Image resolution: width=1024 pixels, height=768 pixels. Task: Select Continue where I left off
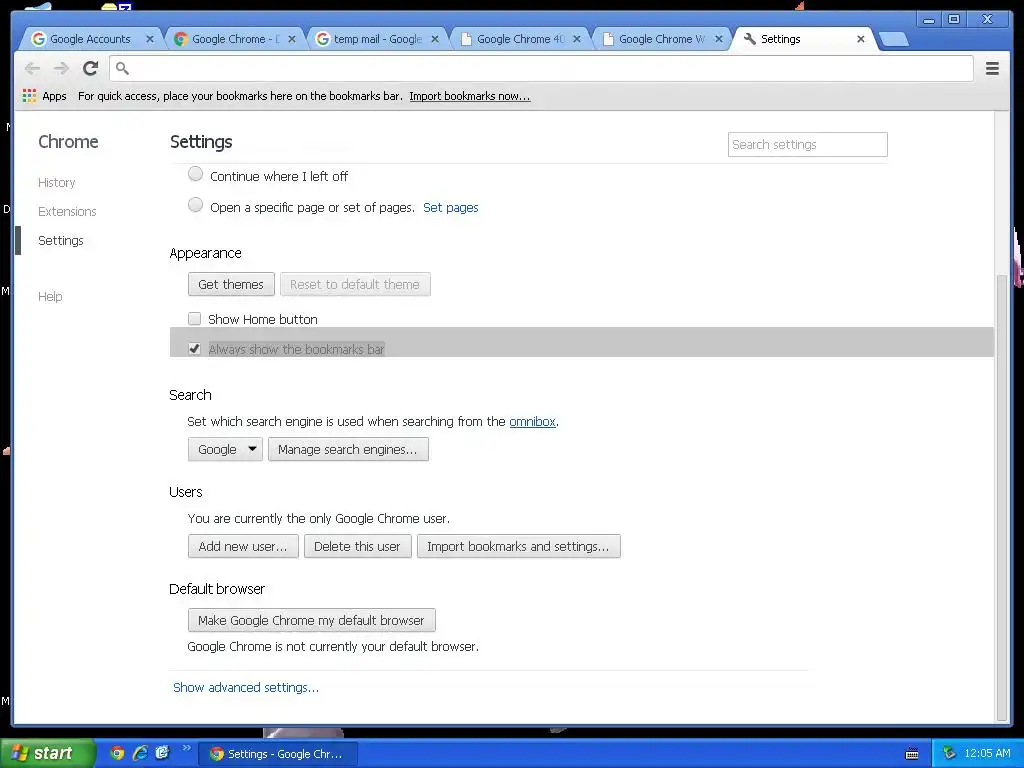pyautogui.click(x=195, y=174)
